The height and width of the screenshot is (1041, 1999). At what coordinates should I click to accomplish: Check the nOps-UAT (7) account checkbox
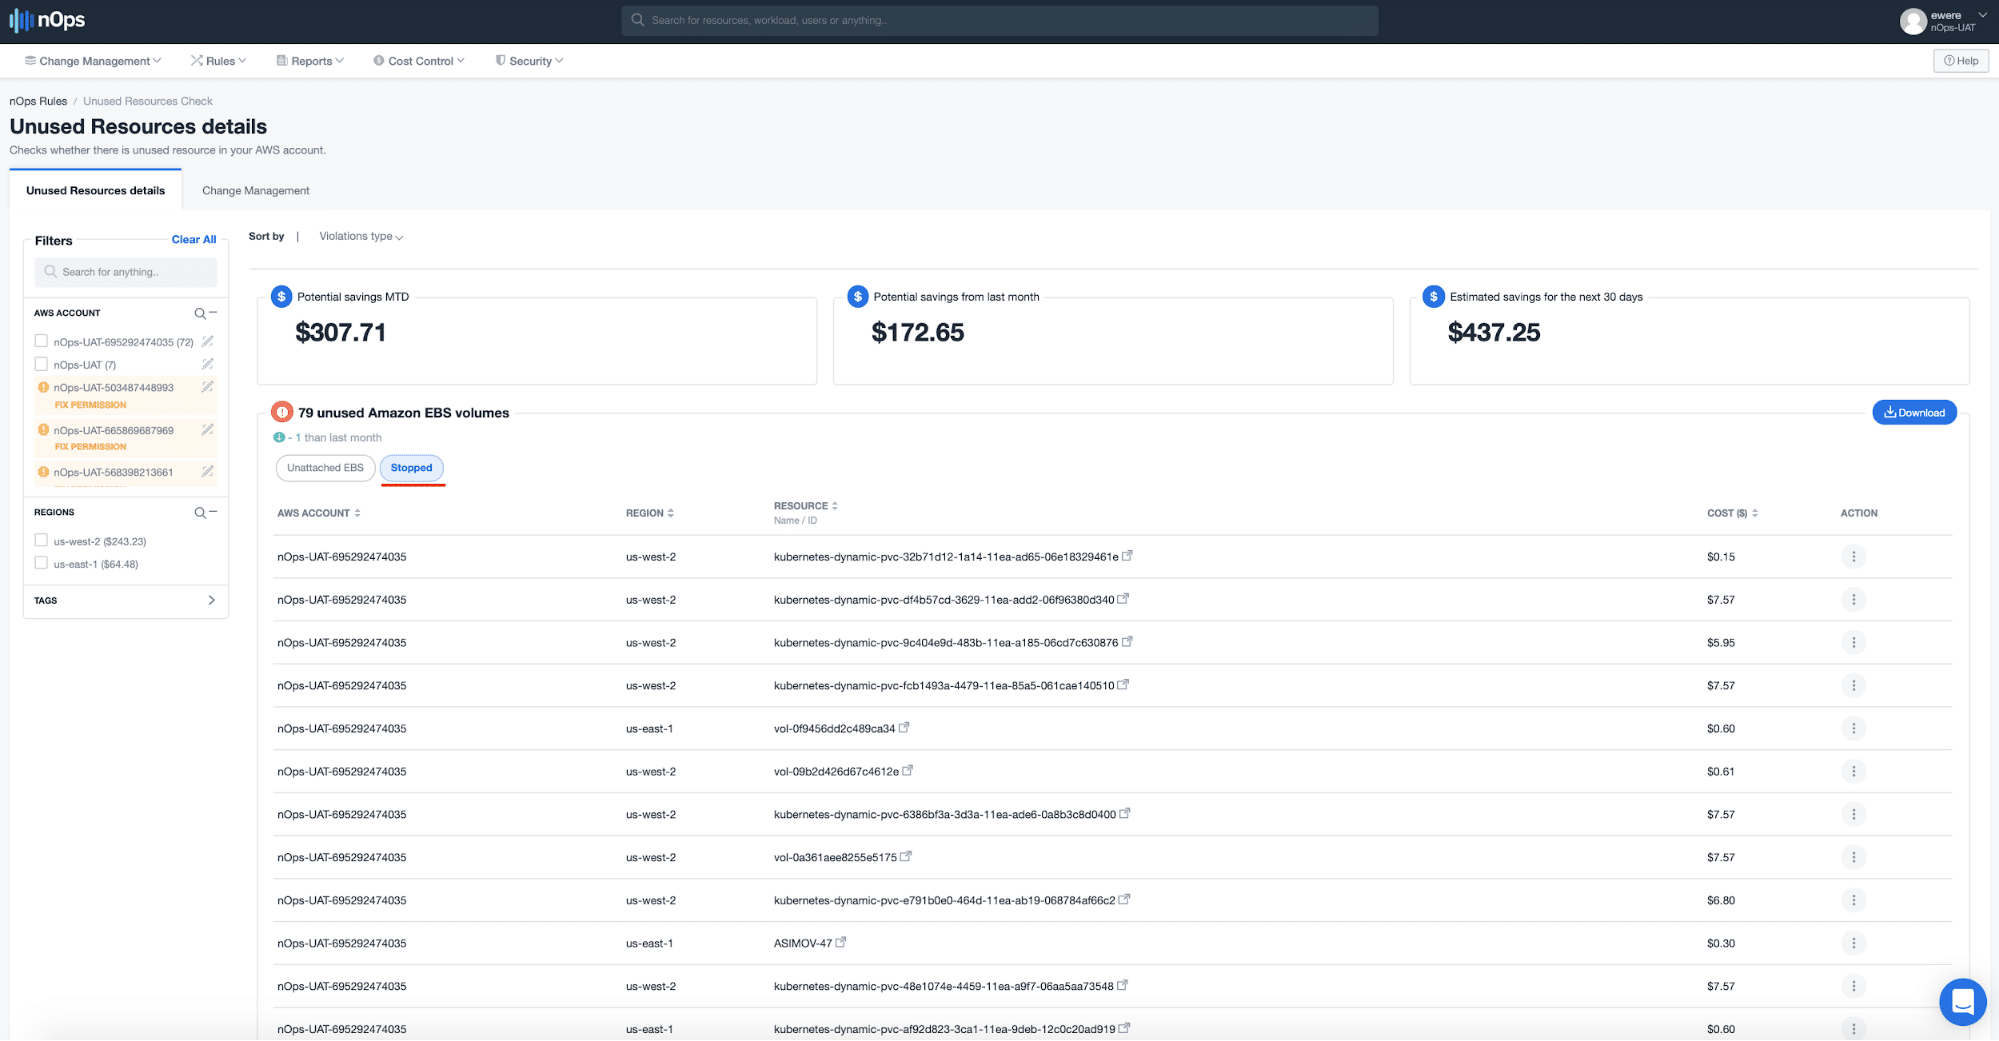pyautogui.click(x=41, y=364)
